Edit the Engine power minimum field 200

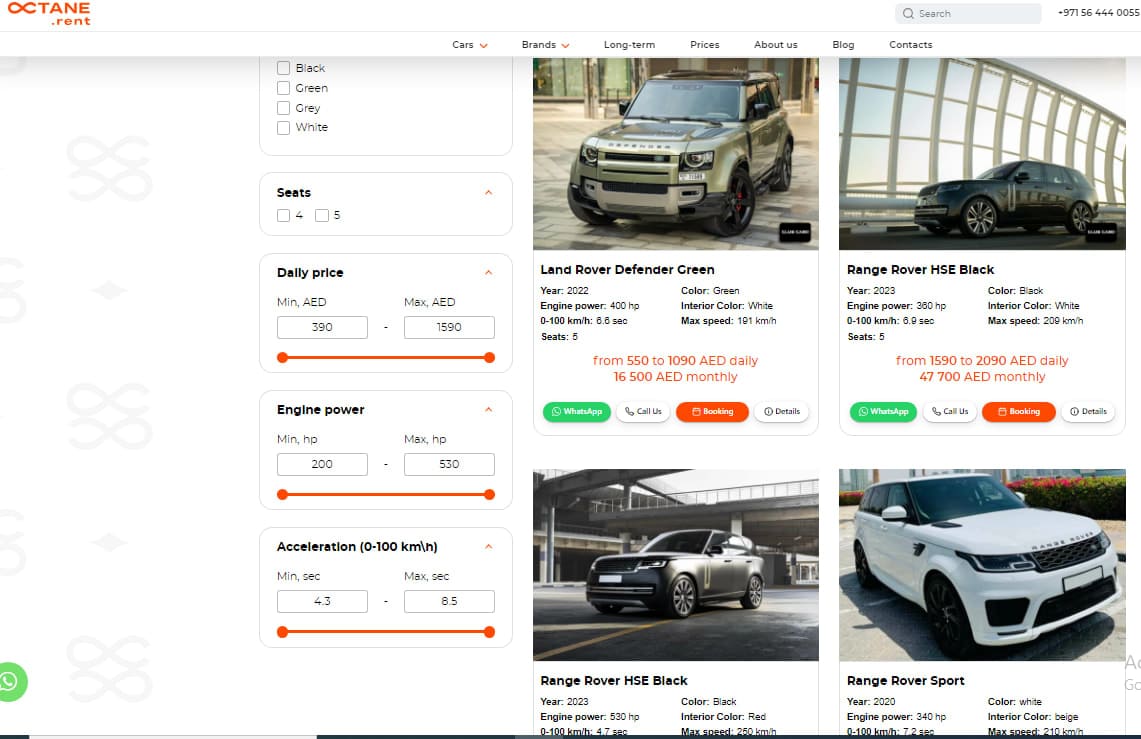[x=322, y=464]
